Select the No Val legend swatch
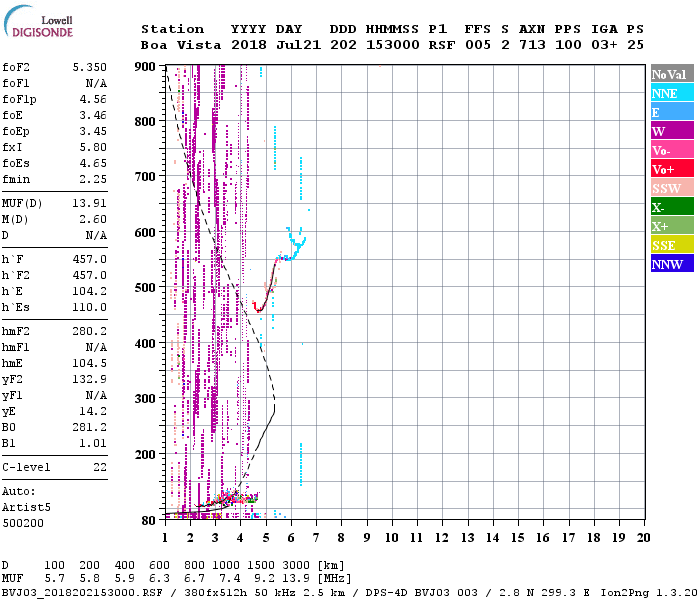The height and width of the screenshot is (600, 700). click(x=672, y=74)
